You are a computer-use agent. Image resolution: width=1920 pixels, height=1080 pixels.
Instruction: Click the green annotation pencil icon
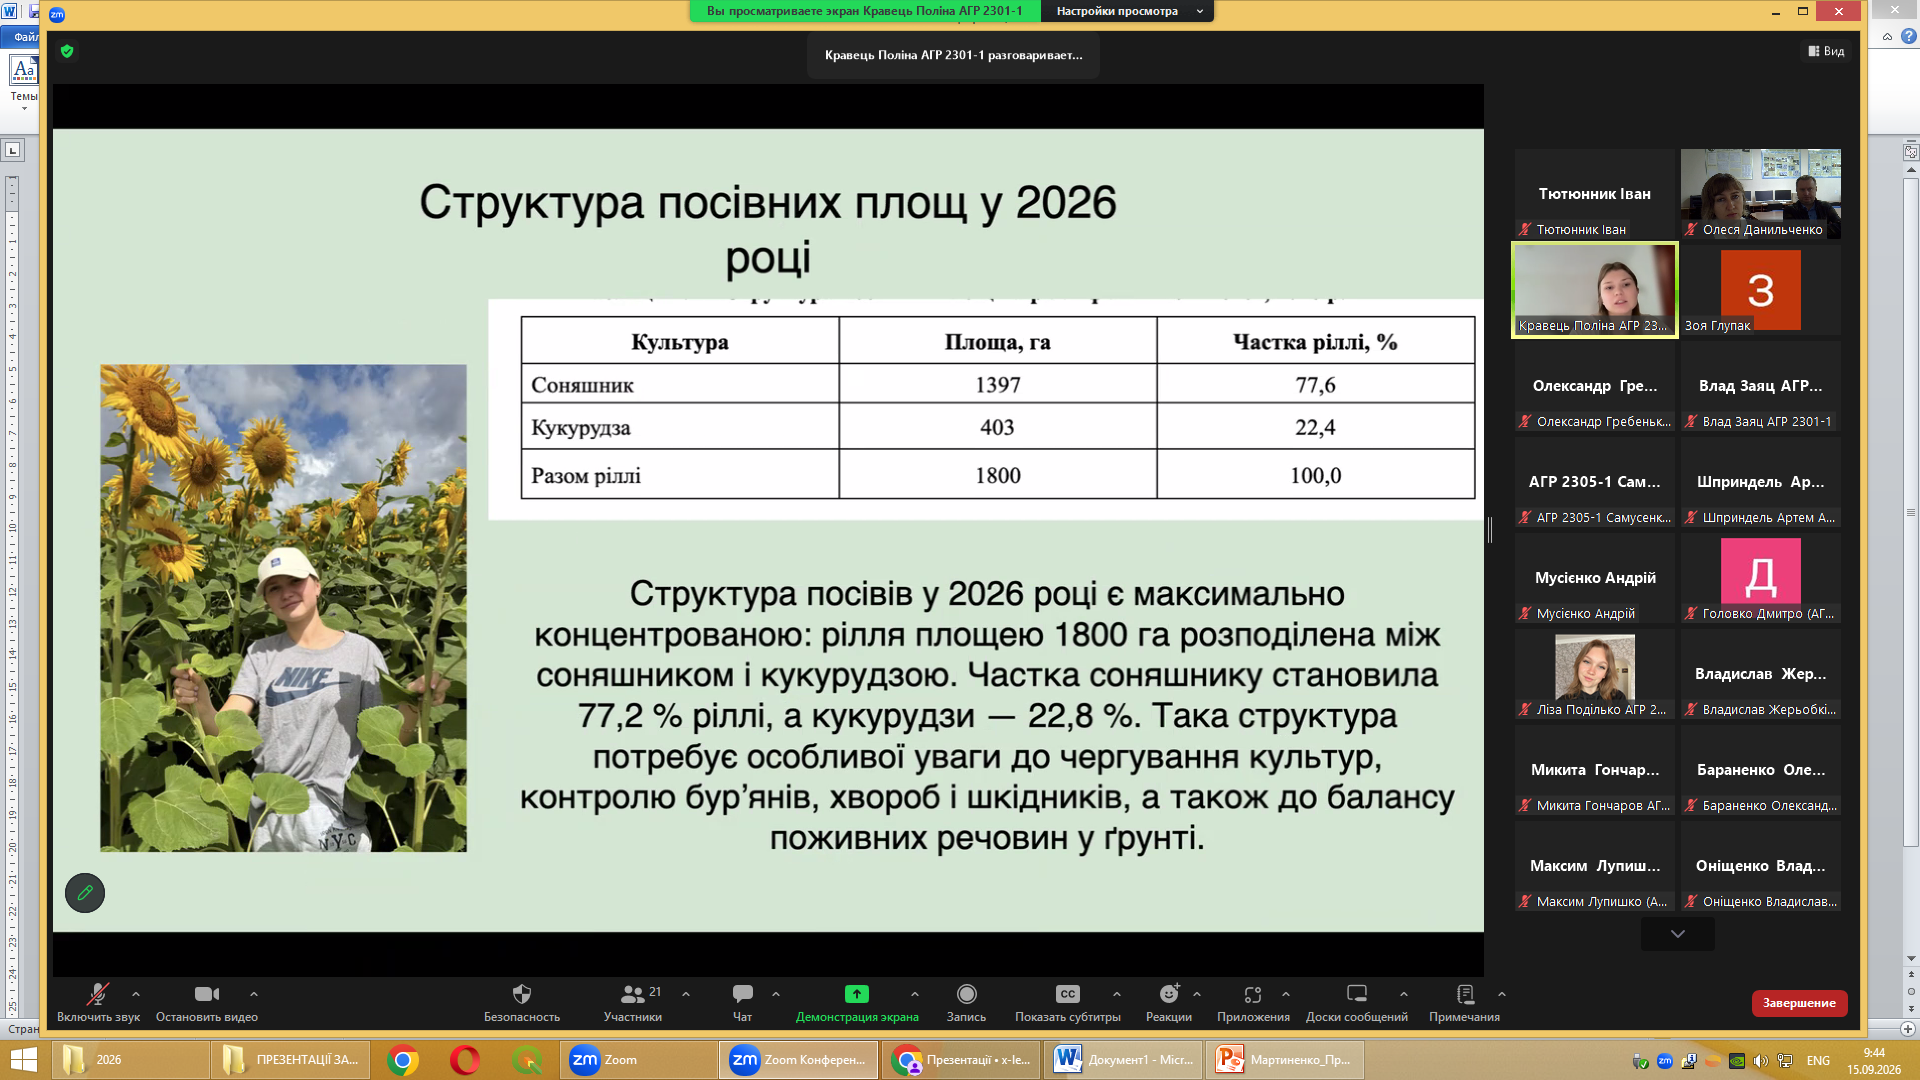click(x=85, y=892)
